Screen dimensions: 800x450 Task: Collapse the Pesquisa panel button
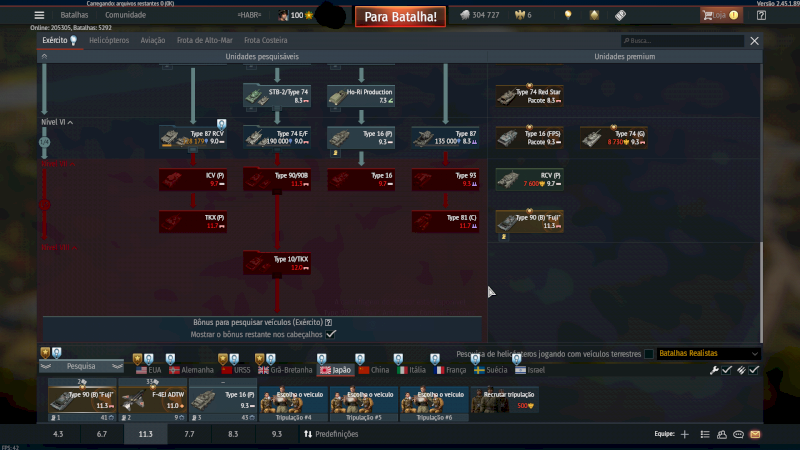pyautogui.click(x=81, y=366)
